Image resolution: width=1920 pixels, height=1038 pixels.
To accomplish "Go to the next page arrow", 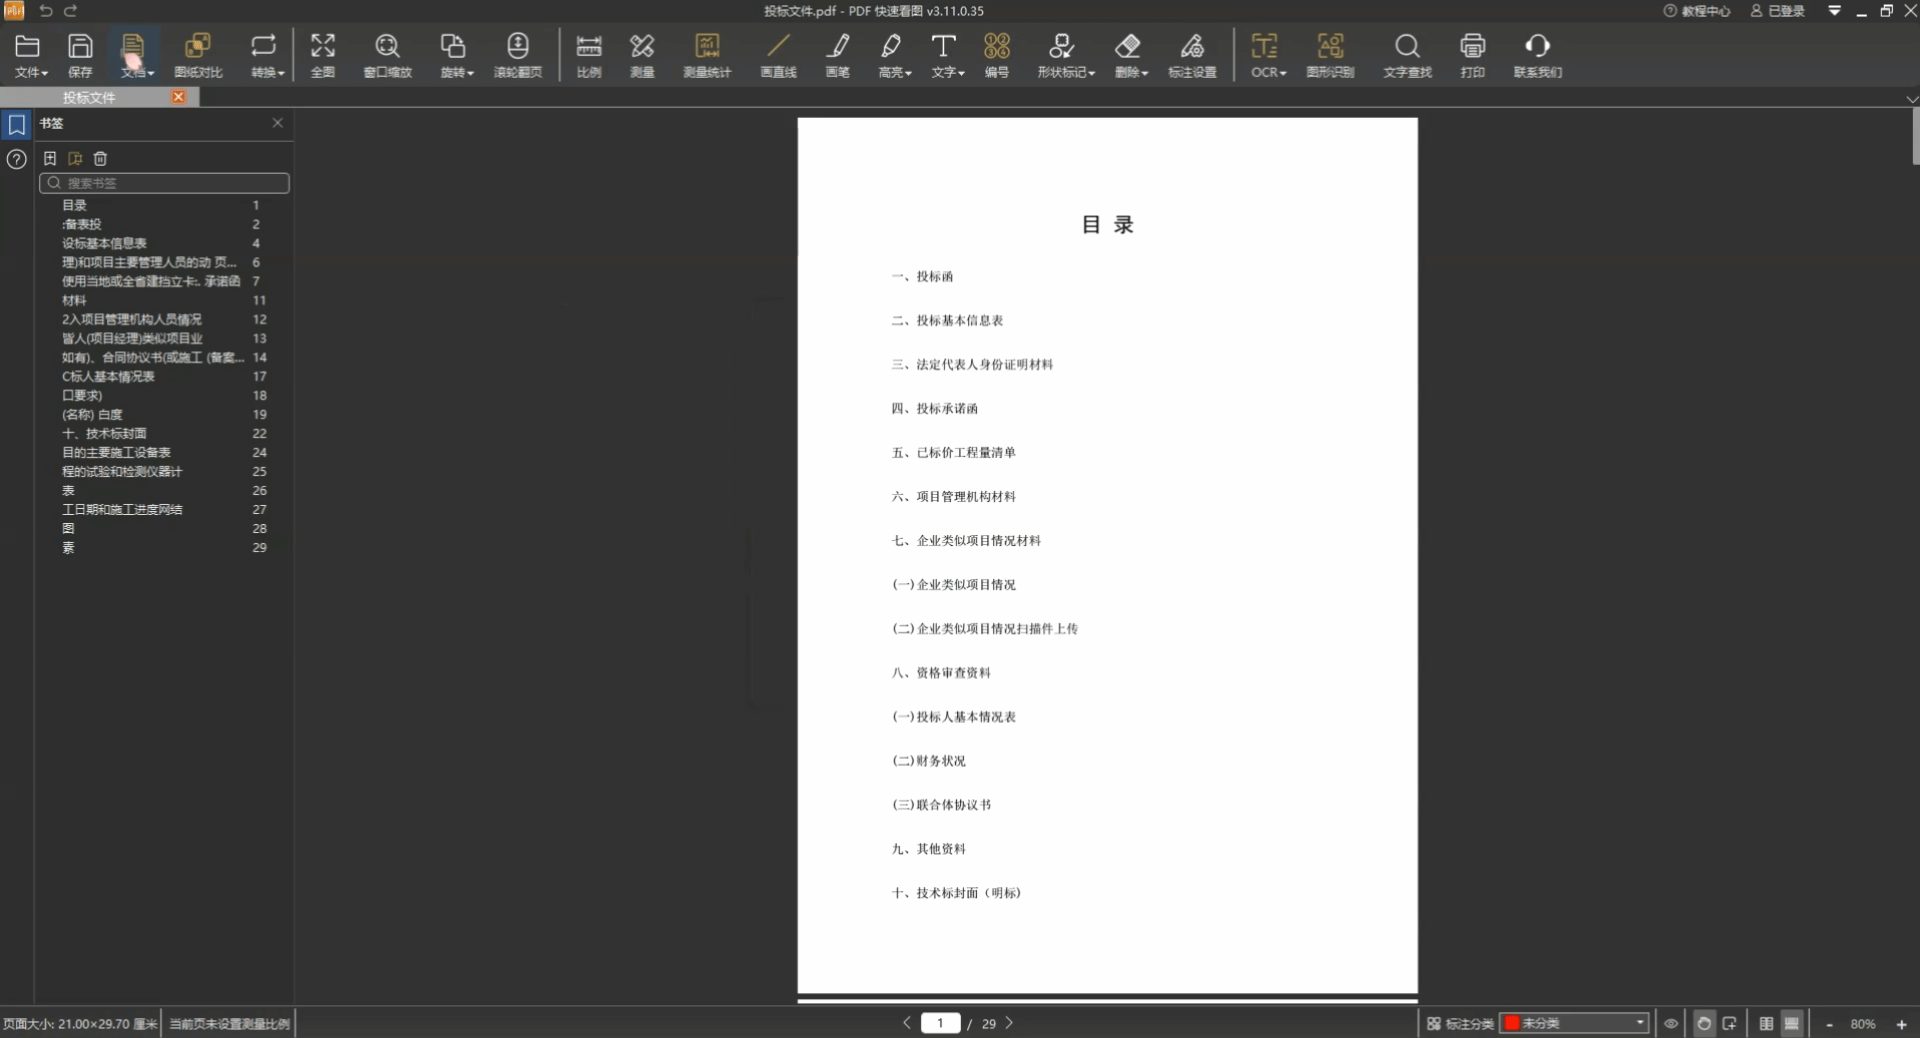I will pos(1009,1023).
